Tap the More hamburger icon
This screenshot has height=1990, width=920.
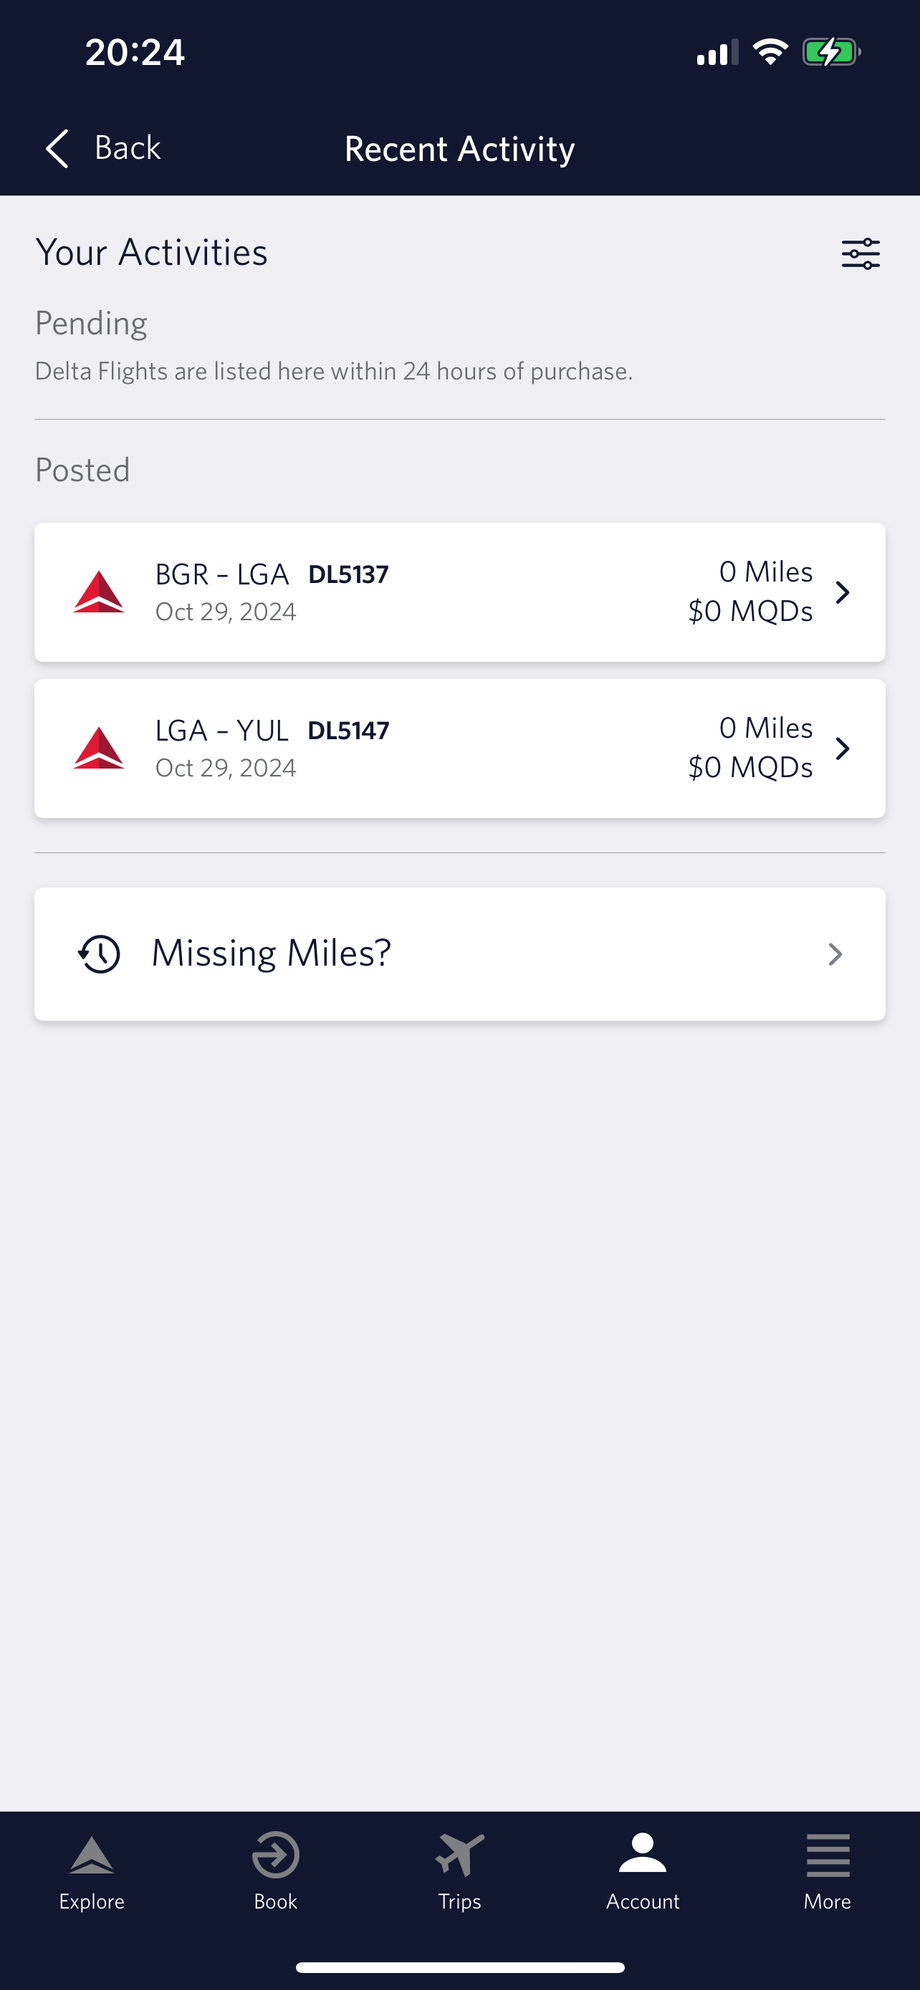(828, 1856)
